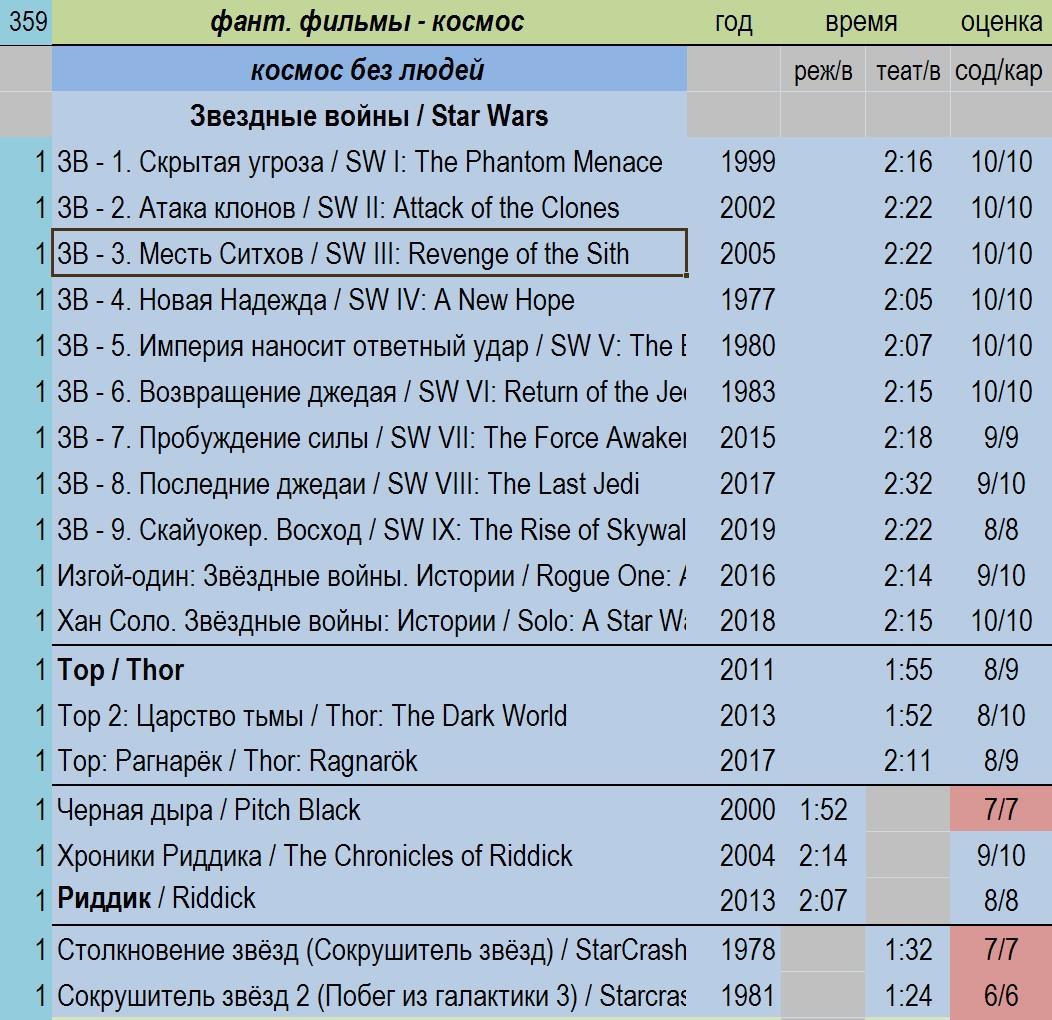
Task: Select 'ЗВ - 2. Атака клонов' title cell
Action: click(369, 208)
